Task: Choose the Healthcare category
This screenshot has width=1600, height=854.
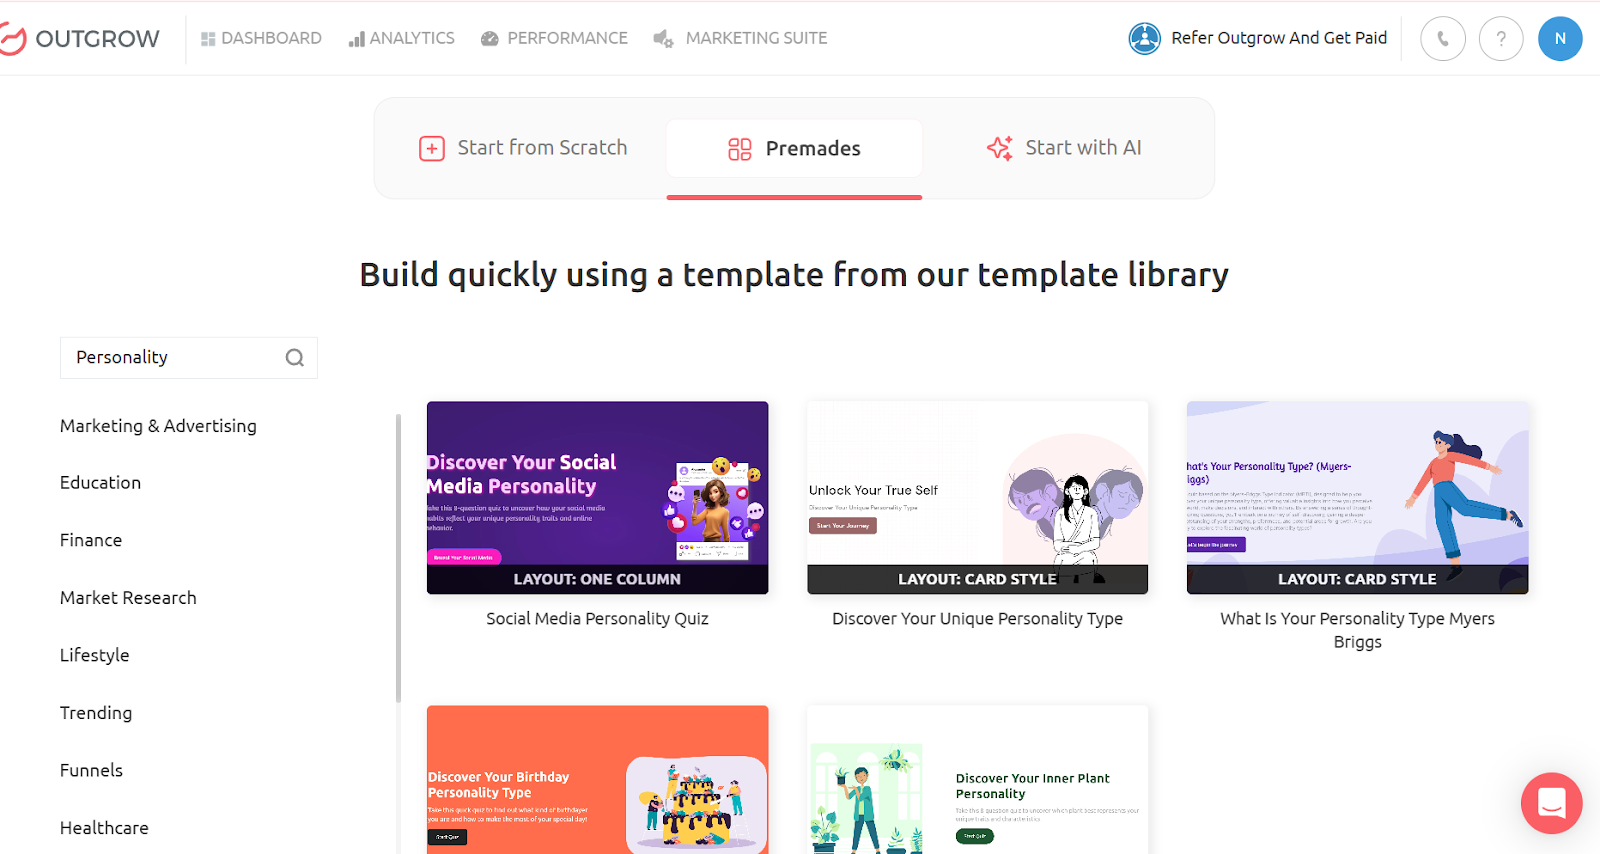Action: pyautogui.click(x=104, y=828)
